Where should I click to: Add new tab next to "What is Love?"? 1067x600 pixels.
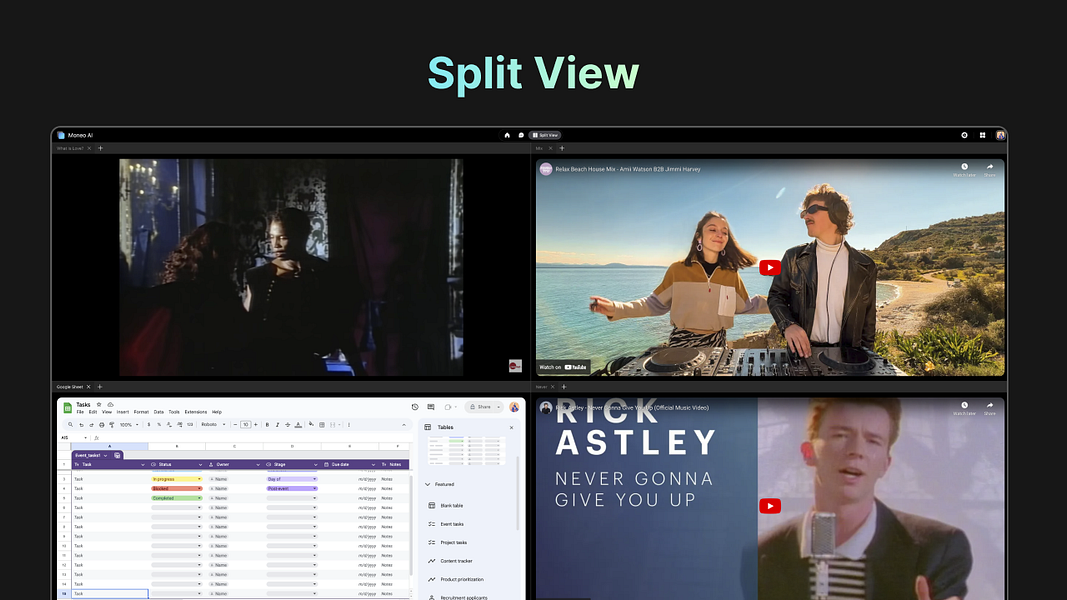101,148
